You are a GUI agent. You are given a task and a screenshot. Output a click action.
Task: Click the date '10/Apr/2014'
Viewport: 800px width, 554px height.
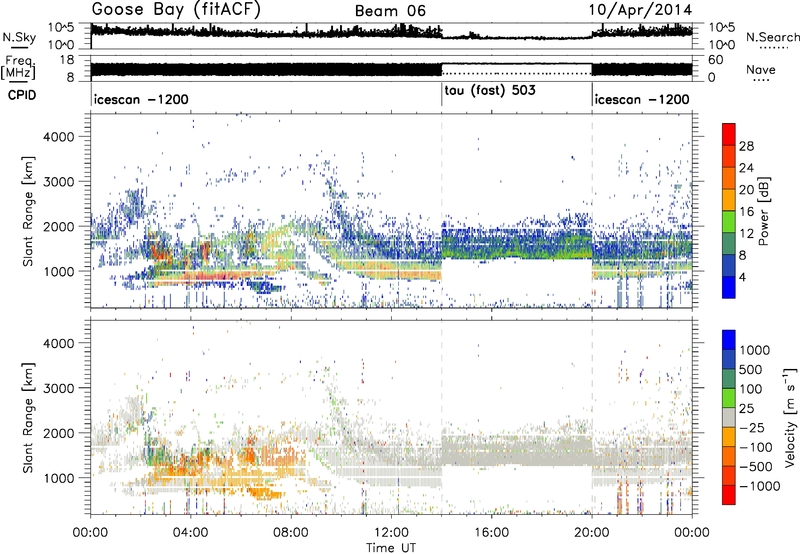640,10
